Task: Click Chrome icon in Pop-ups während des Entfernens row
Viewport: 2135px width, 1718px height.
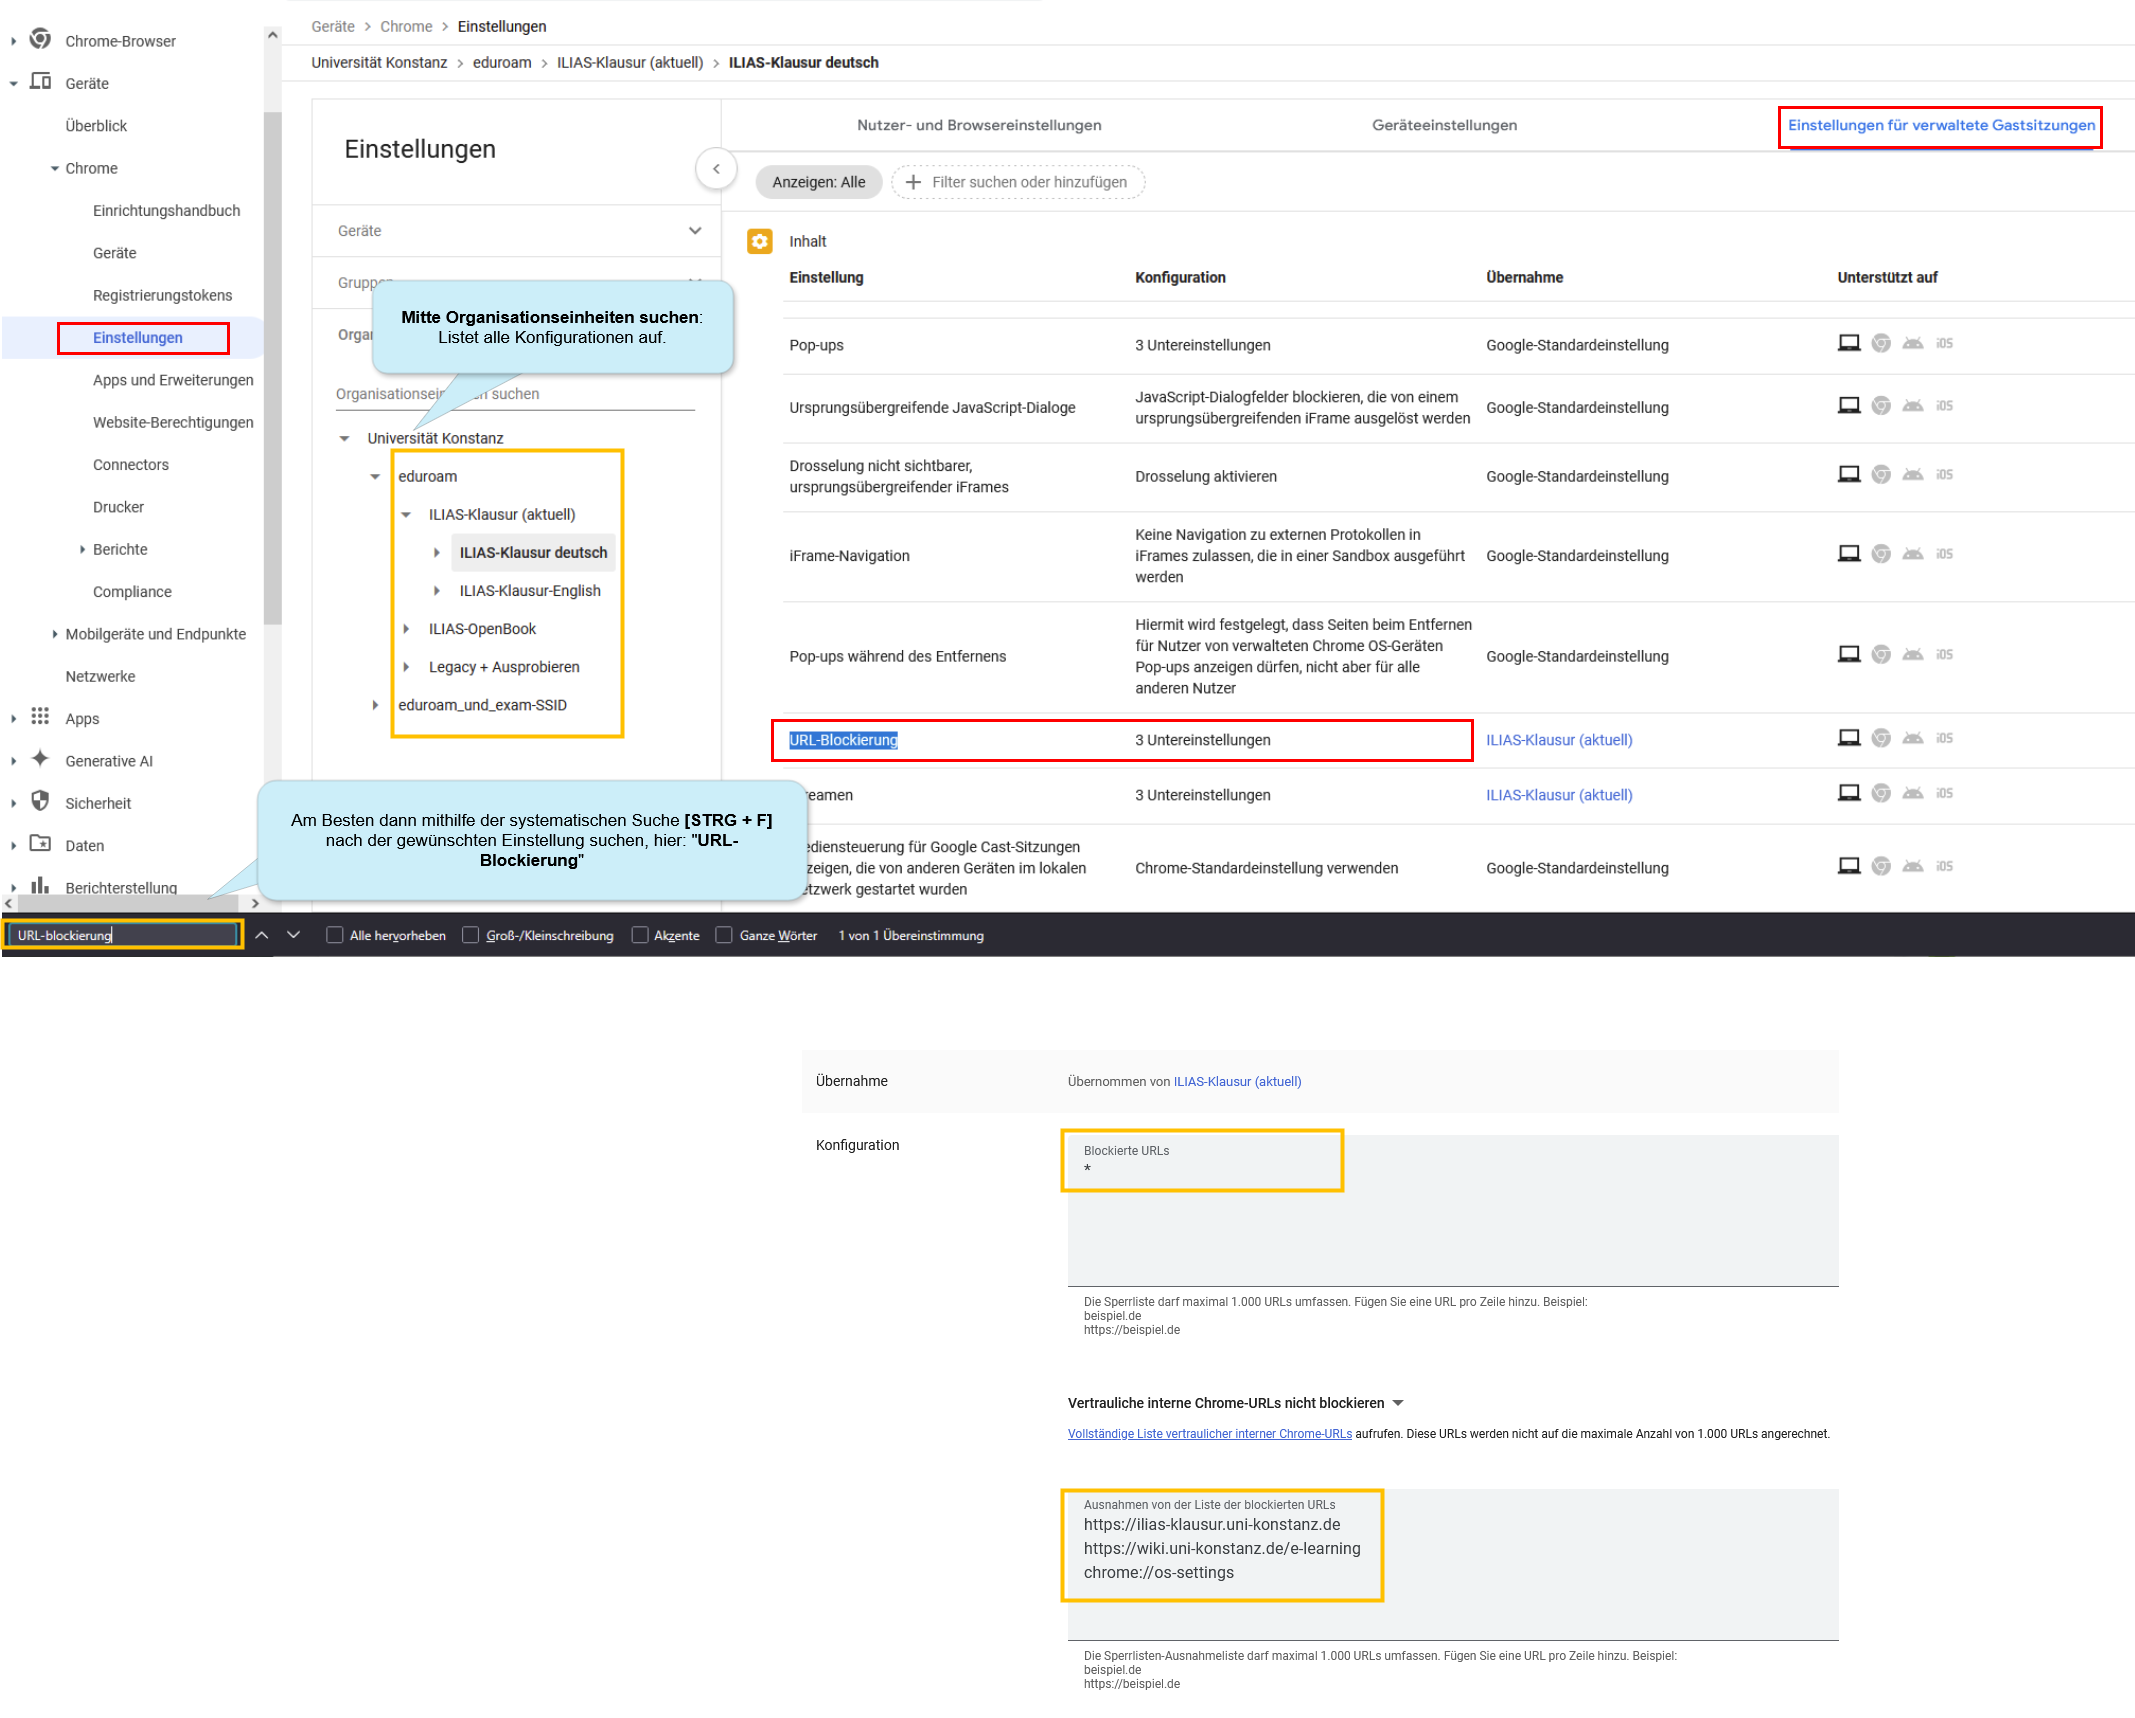Action: point(1881,654)
